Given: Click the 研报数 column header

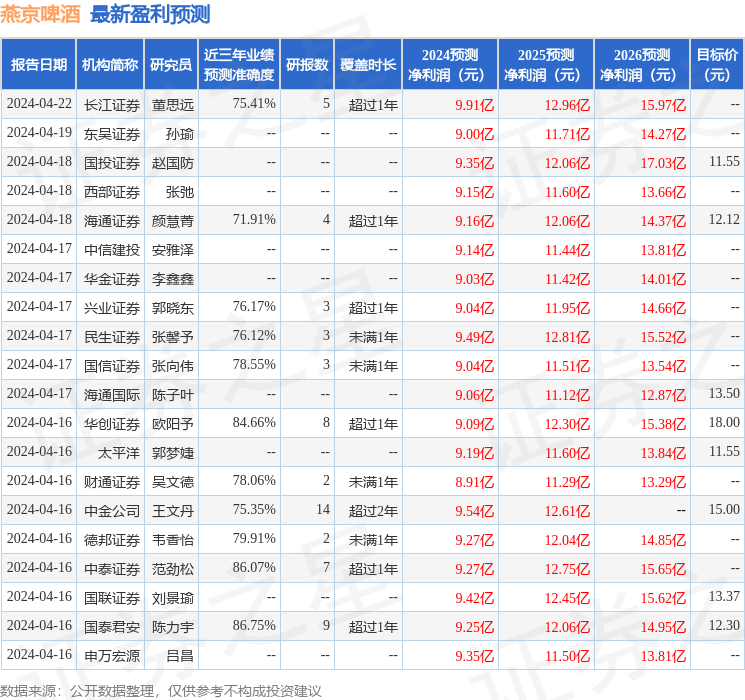Looking at the screenshot, I should tap(307, 65).
